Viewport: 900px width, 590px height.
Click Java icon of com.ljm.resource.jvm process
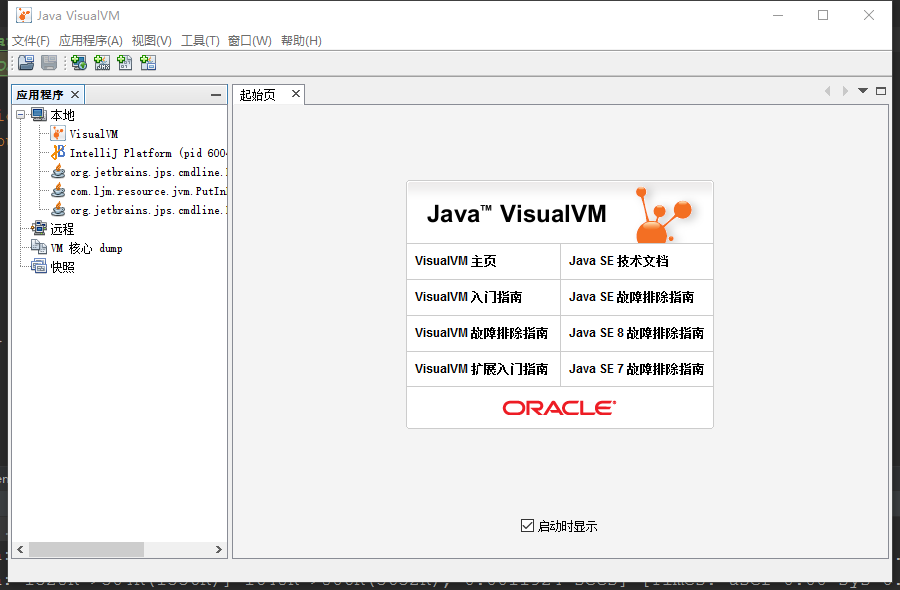pos(58,190)
